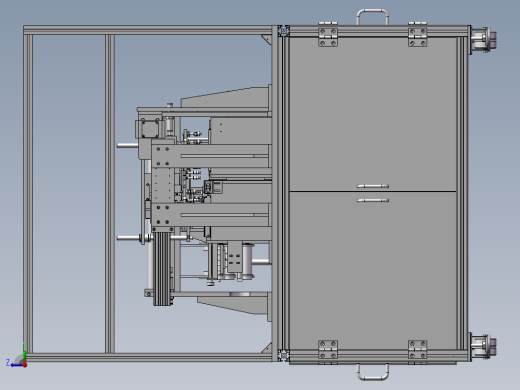Select the black ribbed extrusion column
Image resolution: width=520 pixels, height=390 pixels.
[x=162, y=269]
